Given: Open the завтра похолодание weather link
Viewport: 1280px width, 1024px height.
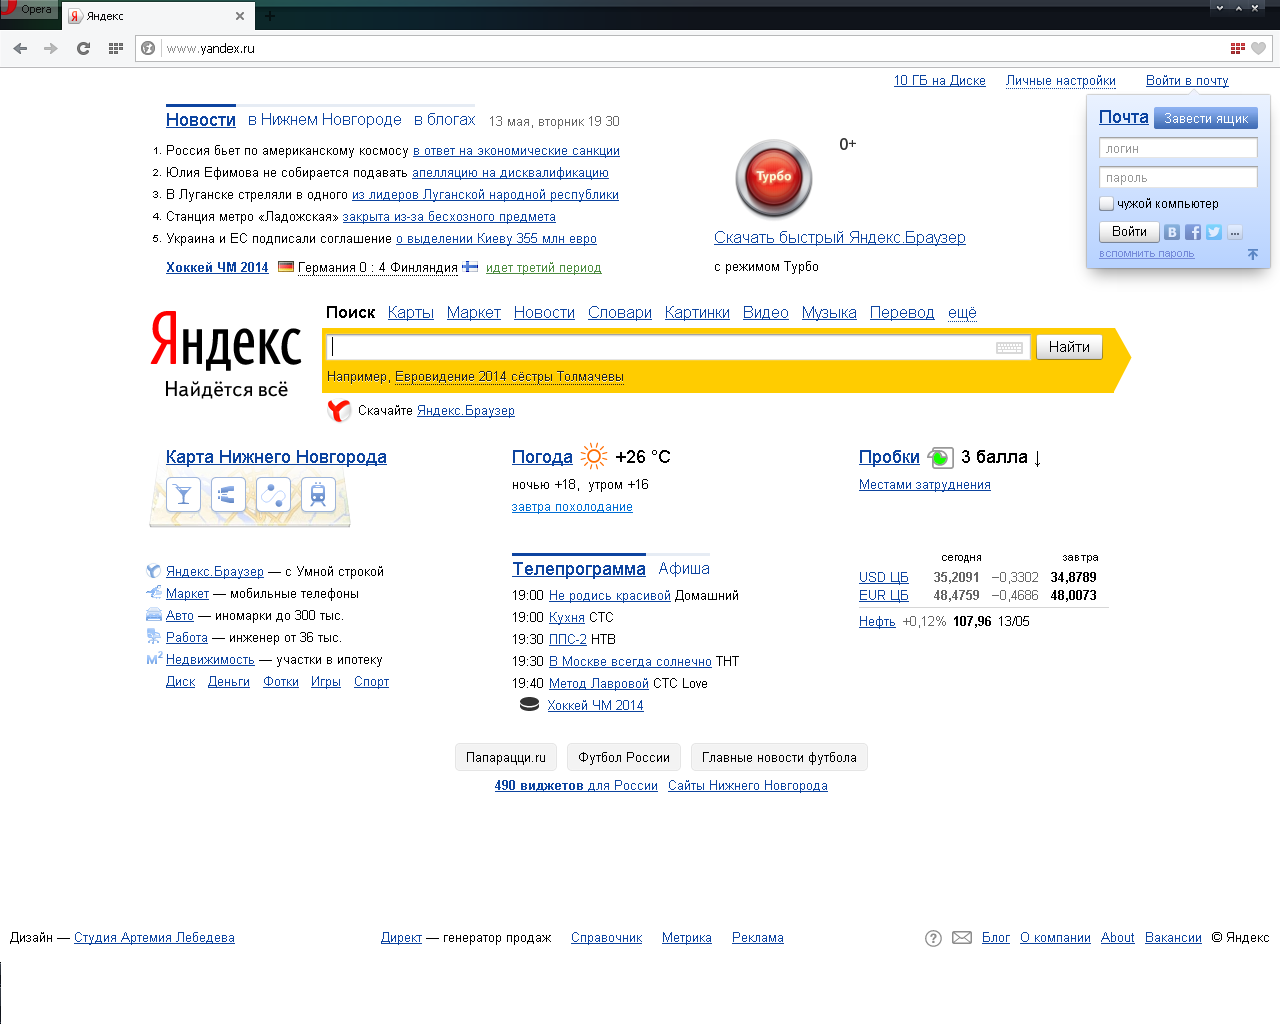Looking at the screenshot, I should point(572,507).
